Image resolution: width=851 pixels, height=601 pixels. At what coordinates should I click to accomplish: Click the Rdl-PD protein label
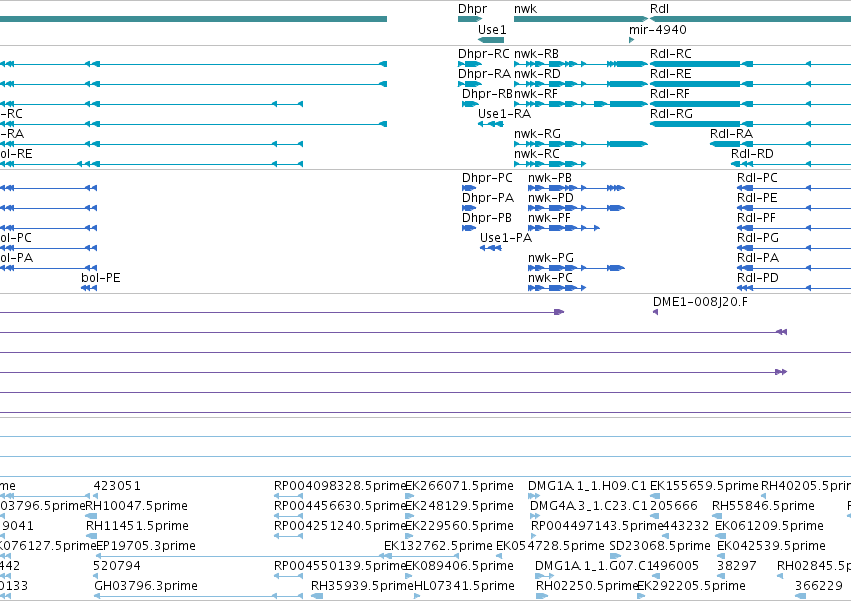[x=758, y=279]
